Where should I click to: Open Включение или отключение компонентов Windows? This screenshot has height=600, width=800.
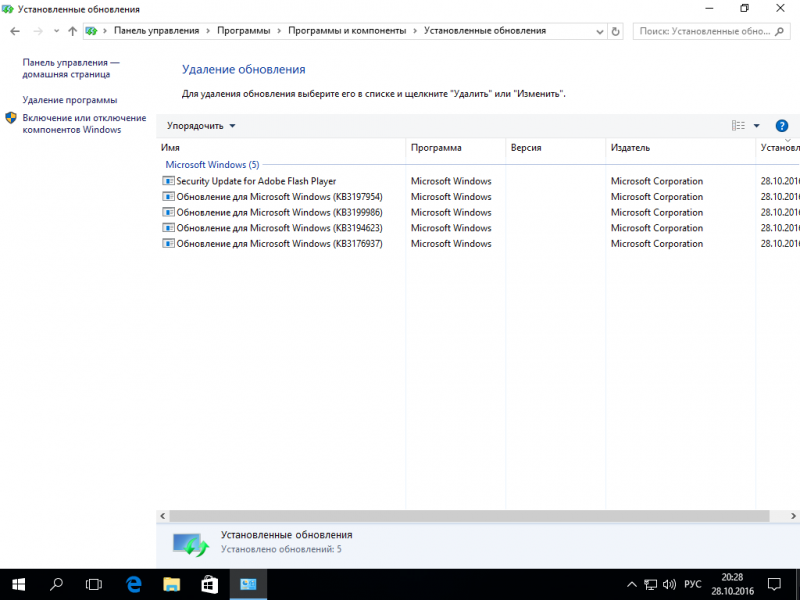tap(84, 124)
